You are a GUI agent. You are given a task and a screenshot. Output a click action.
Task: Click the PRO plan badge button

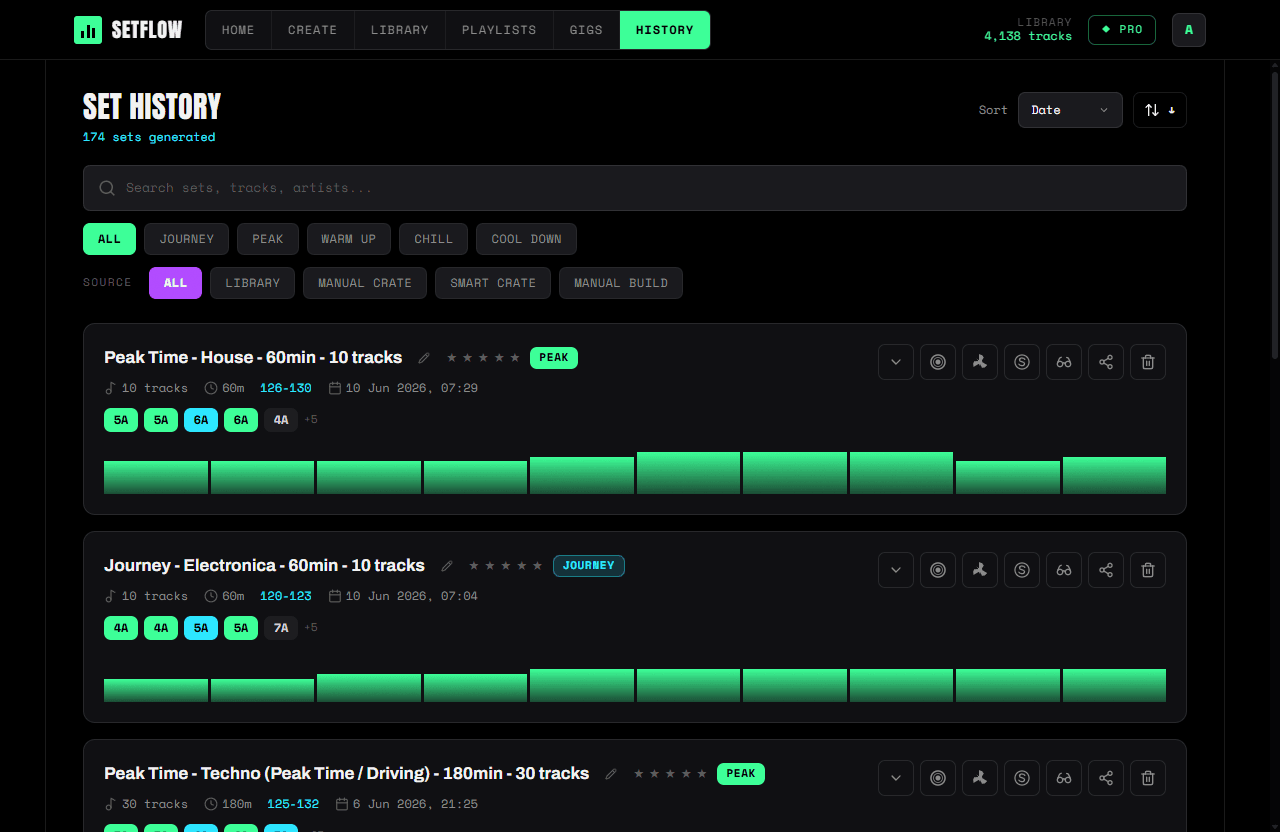pos(1122,30)
